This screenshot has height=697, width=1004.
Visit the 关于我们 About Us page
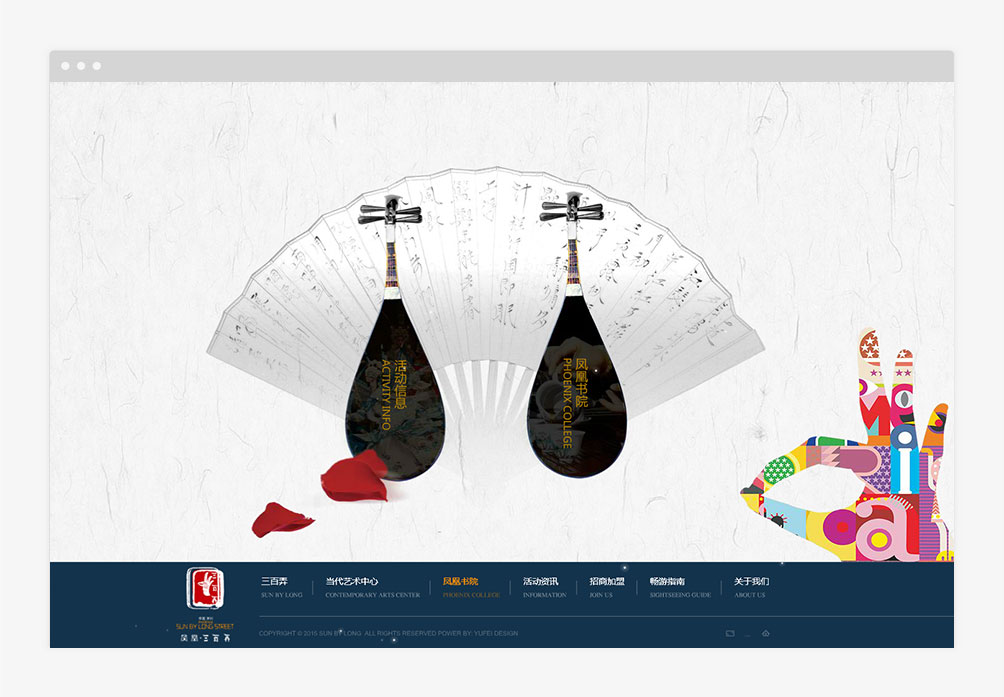click(x=750, y=587)
